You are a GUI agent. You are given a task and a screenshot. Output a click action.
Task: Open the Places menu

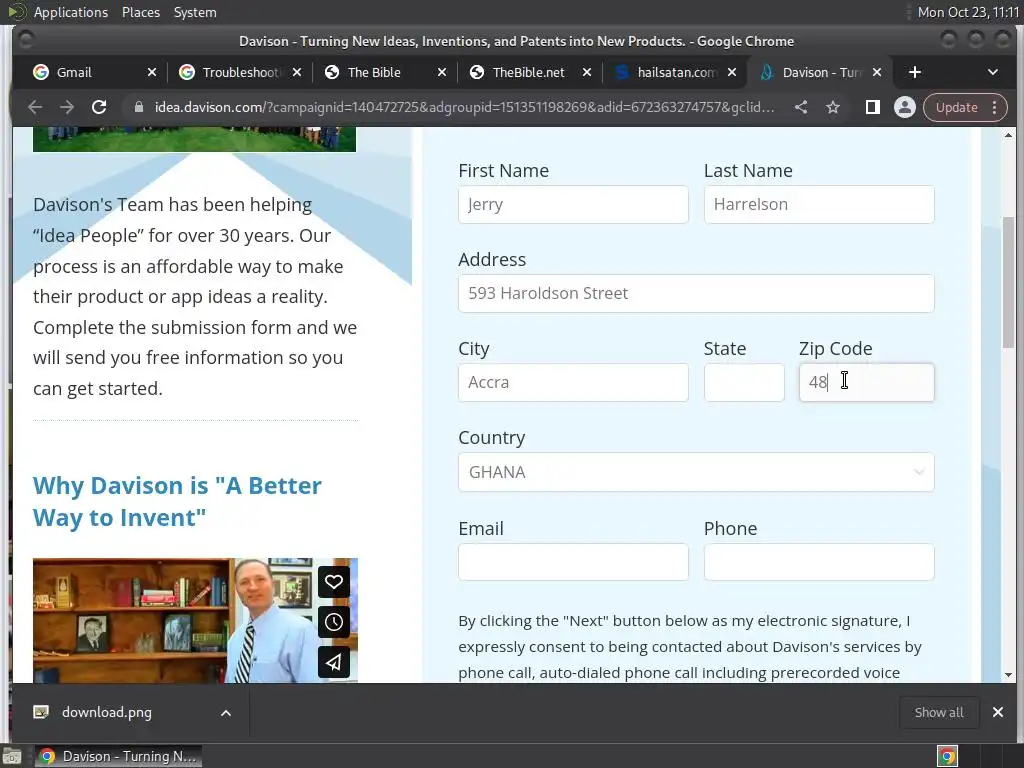tap(140, 12)
